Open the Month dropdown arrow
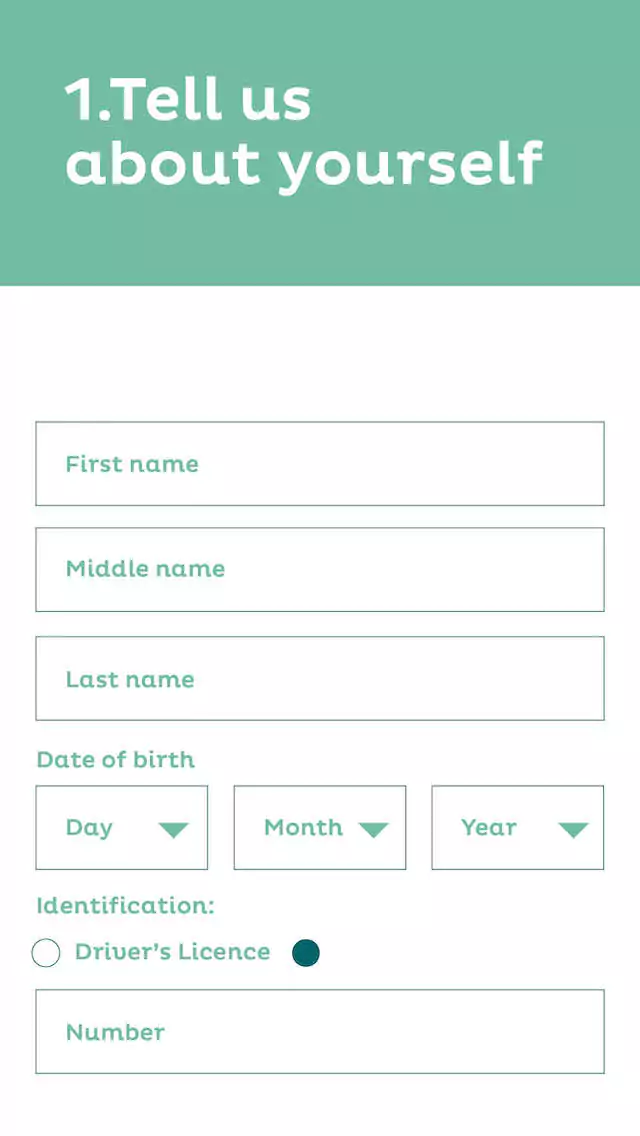 pos(375,828)
